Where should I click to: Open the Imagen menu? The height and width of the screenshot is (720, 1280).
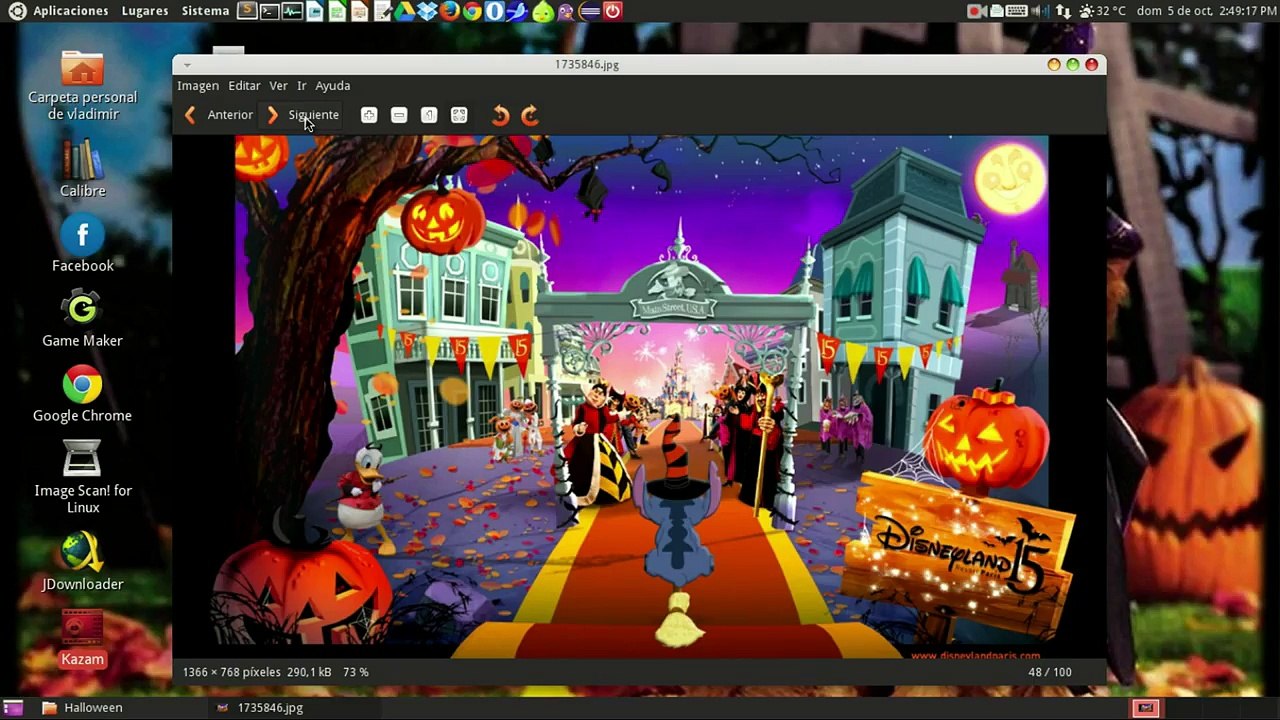[x=198, y=86]
